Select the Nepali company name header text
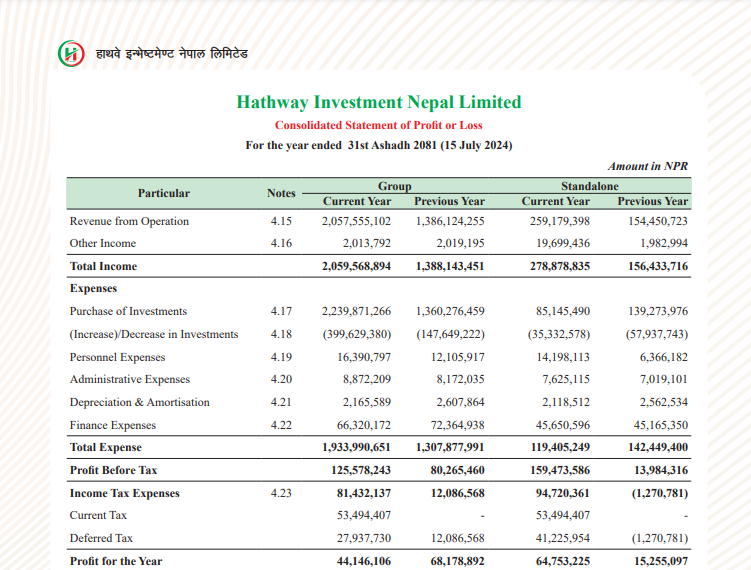751x570 pixels. 171,54
